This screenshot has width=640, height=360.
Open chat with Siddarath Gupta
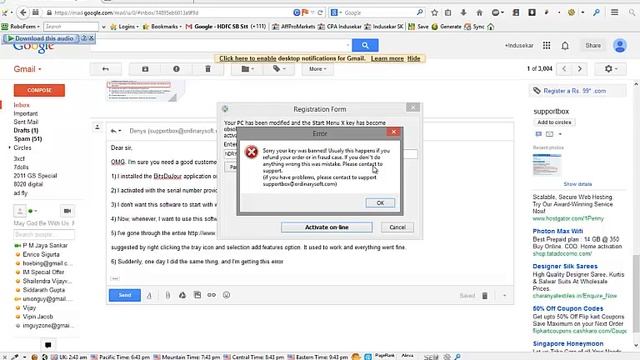(44, 290)
